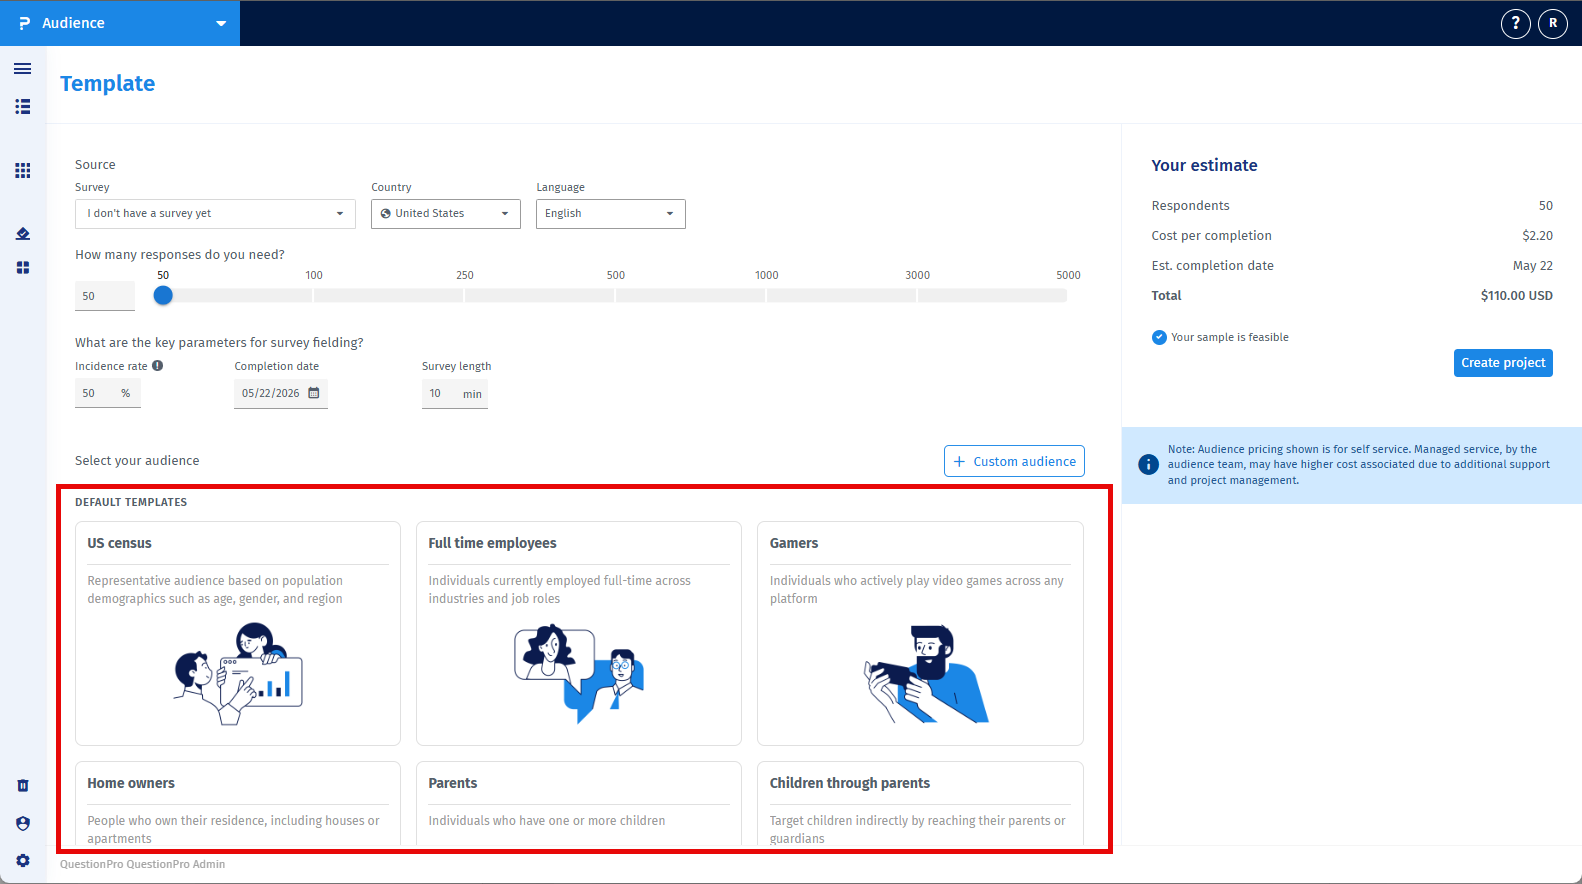Screen dimensions: 1582x884
Task: Click the "QuestionPro QuestionPro Admin" footer text
Action: click(142, 864)
